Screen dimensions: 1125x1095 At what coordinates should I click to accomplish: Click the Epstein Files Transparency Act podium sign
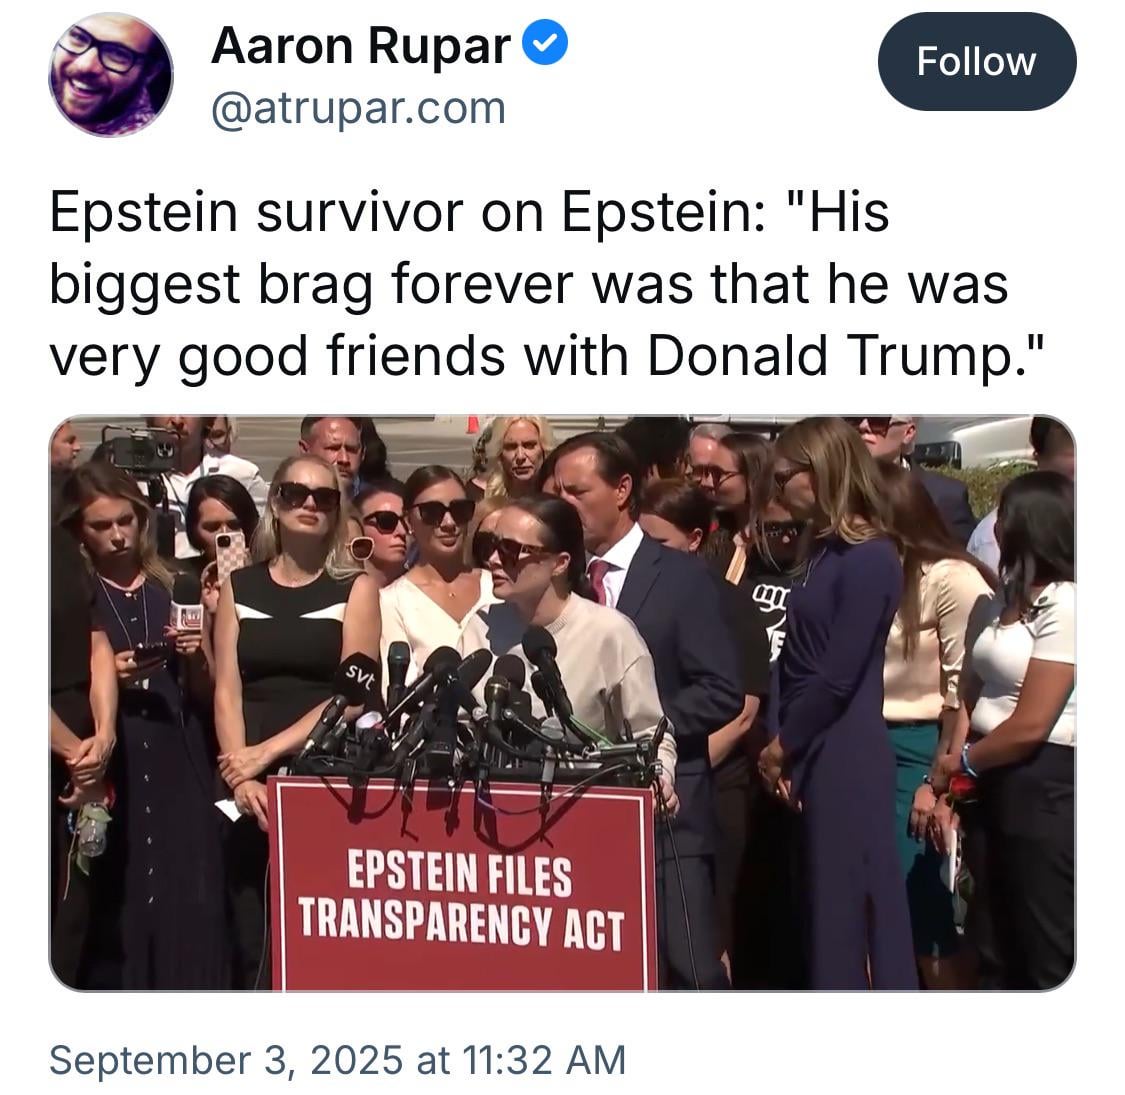pos(463,884)
